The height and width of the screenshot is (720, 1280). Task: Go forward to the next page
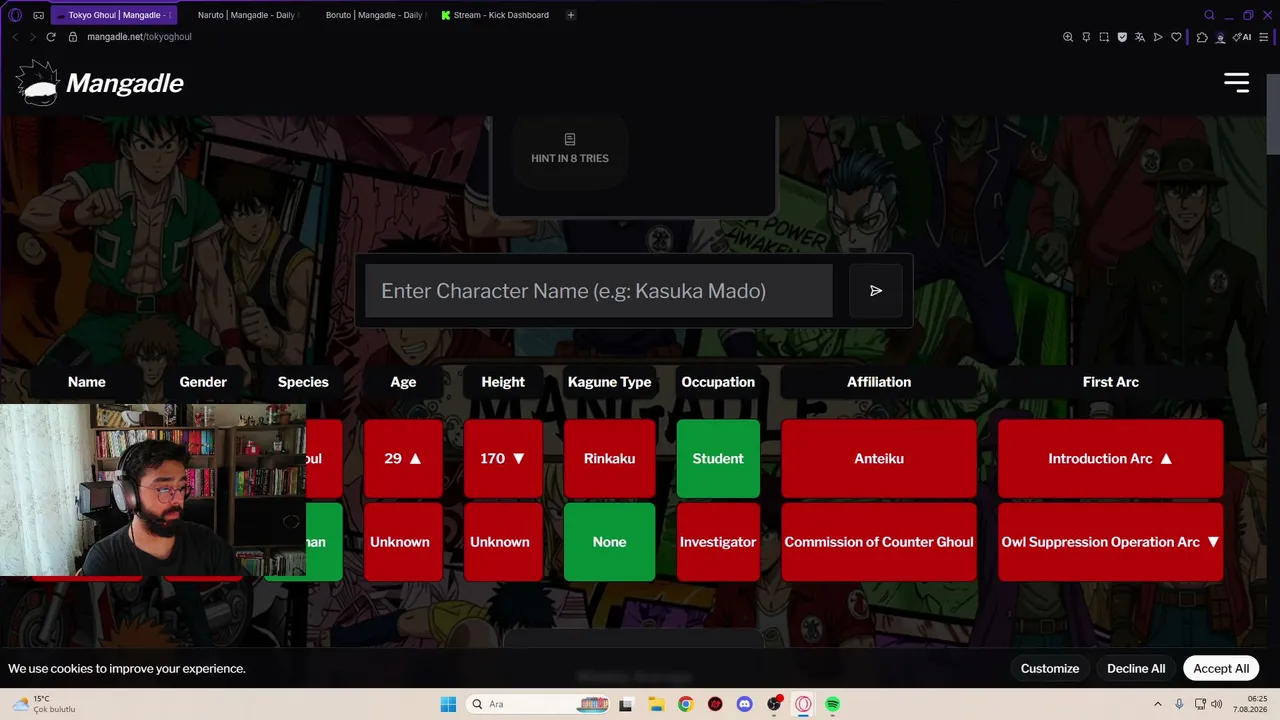click(32, 37)
